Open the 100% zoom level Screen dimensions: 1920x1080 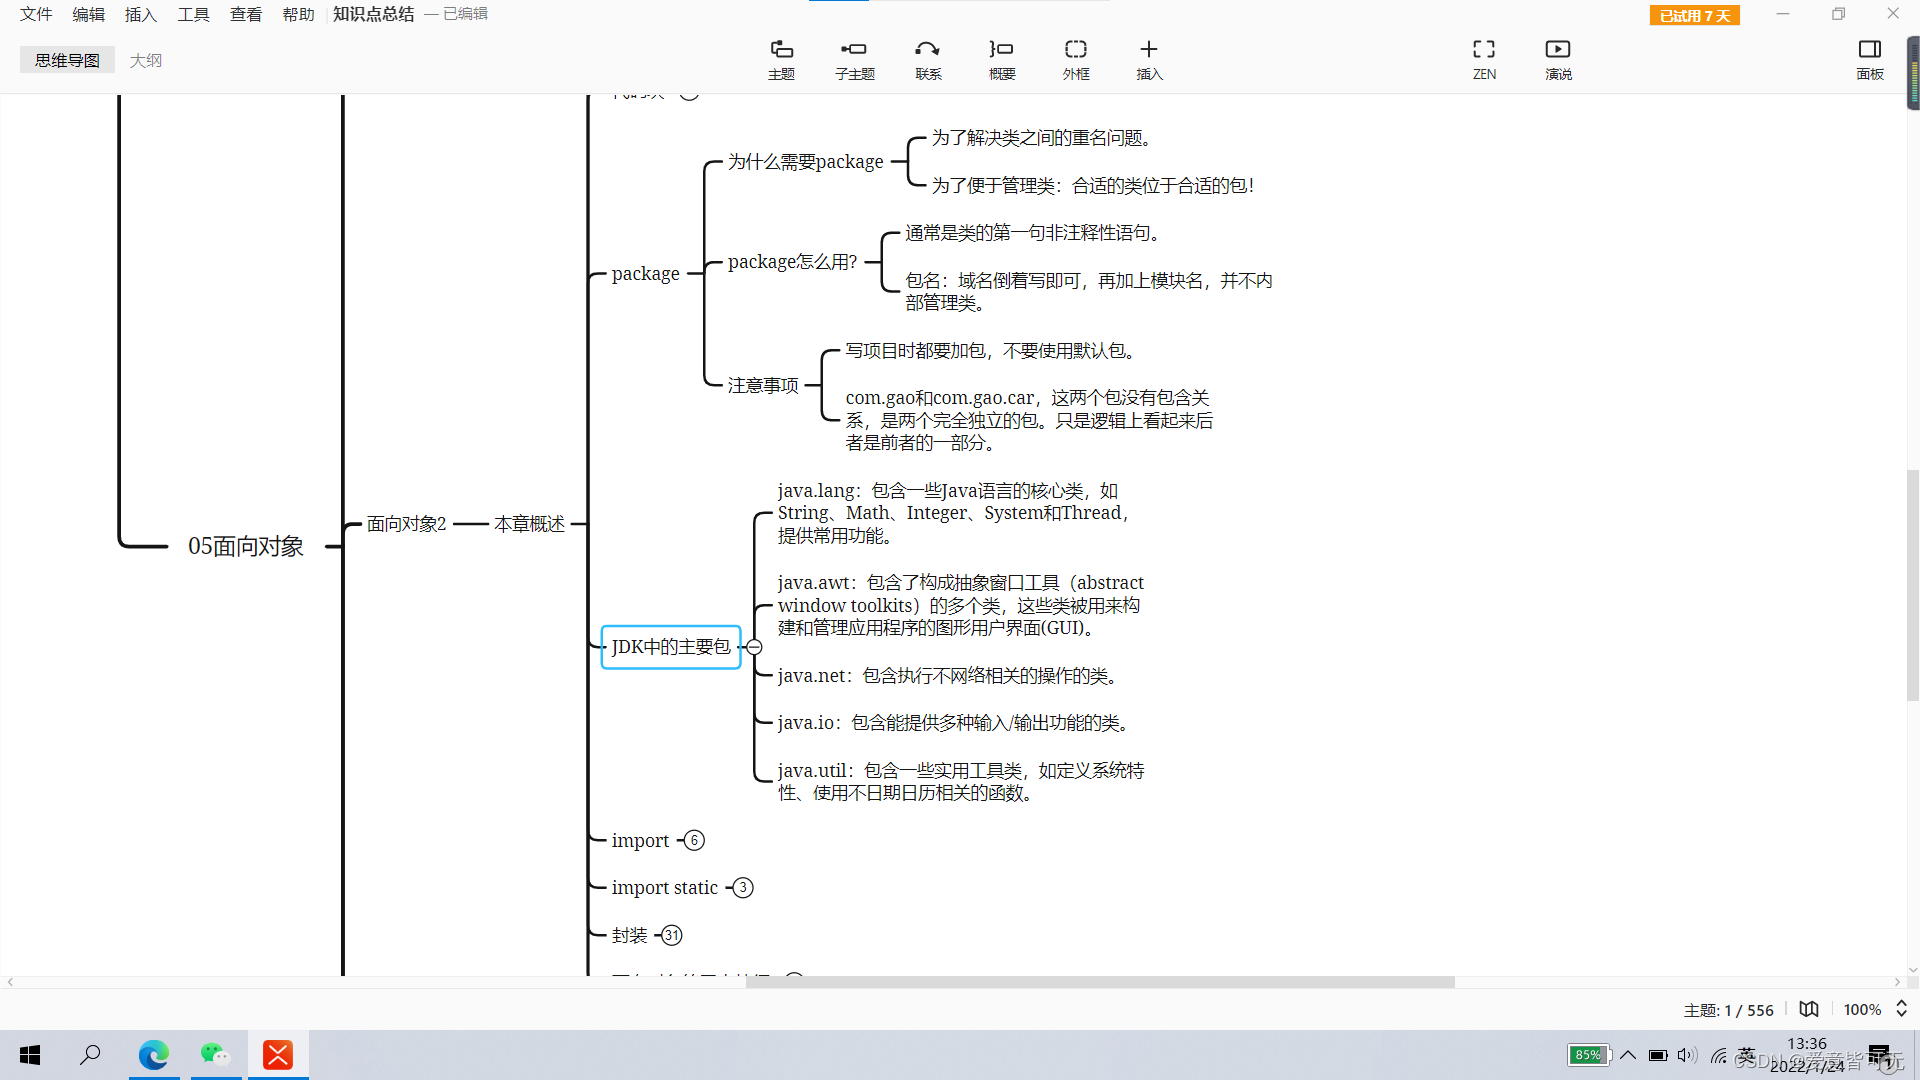pos(1862,1010)
